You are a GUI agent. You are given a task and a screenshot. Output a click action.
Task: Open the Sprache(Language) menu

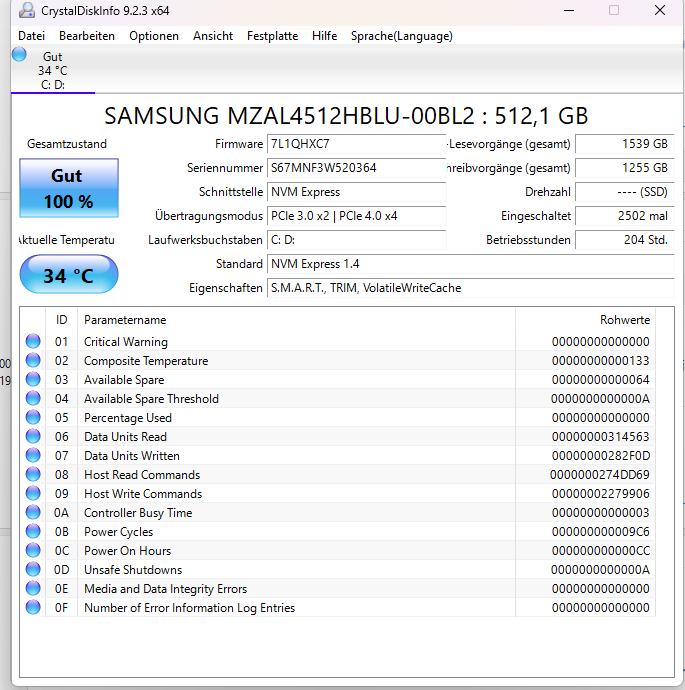(x=401, y=36)
